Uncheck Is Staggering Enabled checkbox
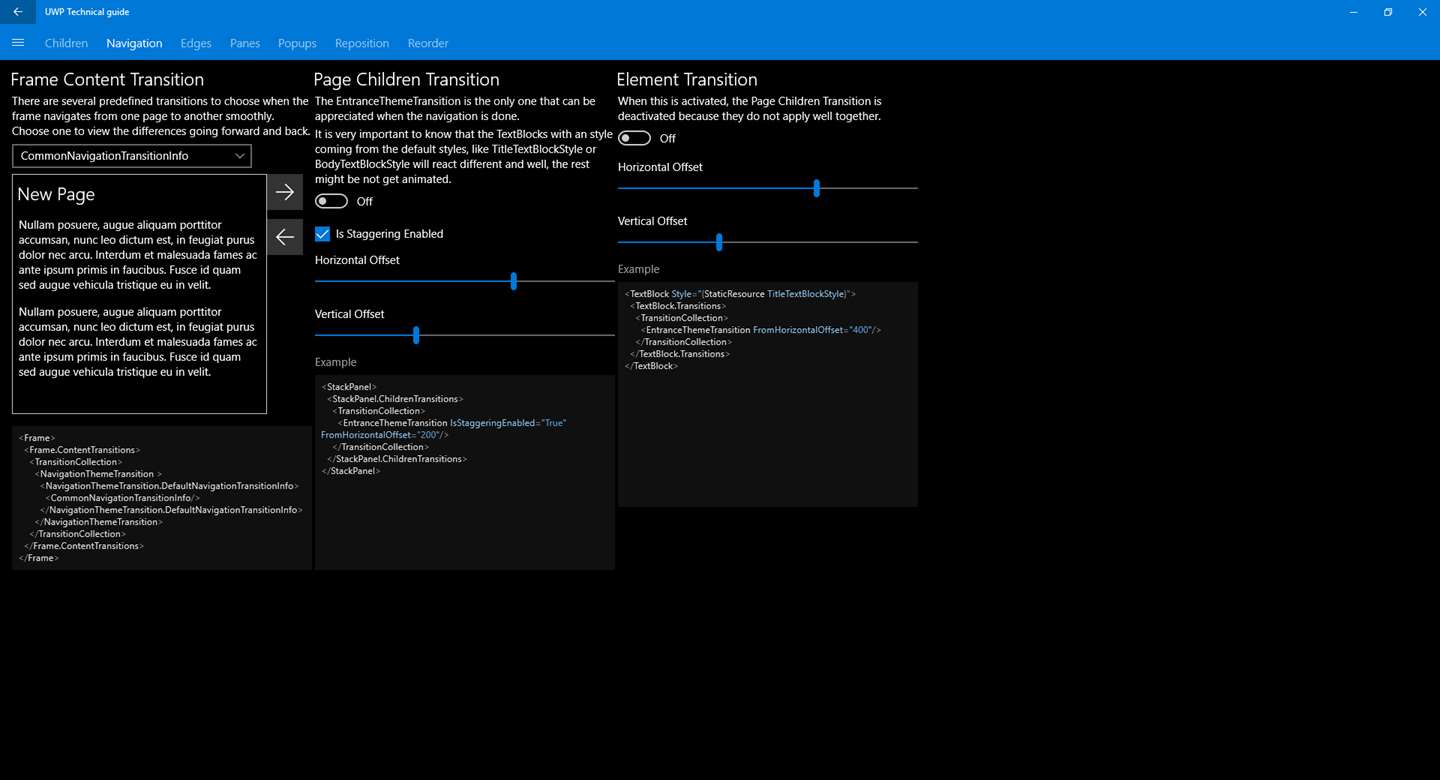Screen dimensions: 1440x780 click(322, 234)
